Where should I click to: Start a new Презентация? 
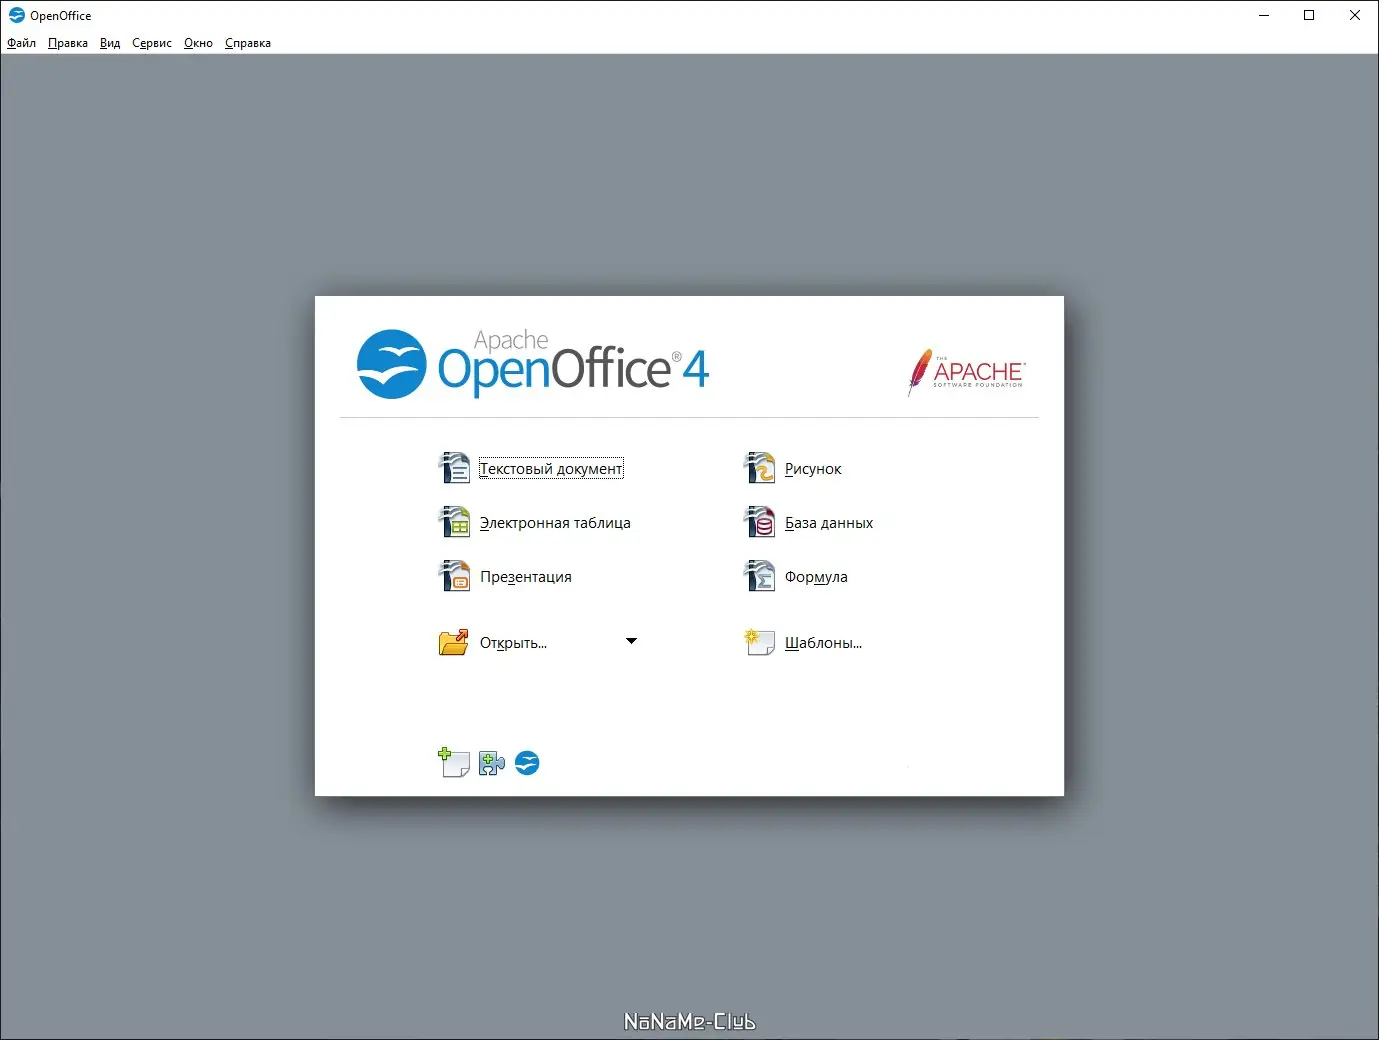pos(526,577)
